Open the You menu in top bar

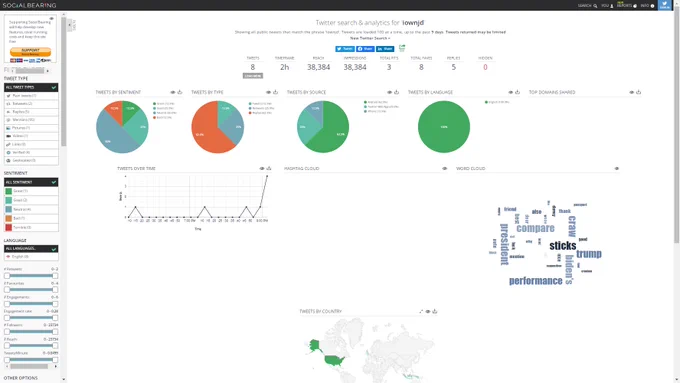coord(607,6)
